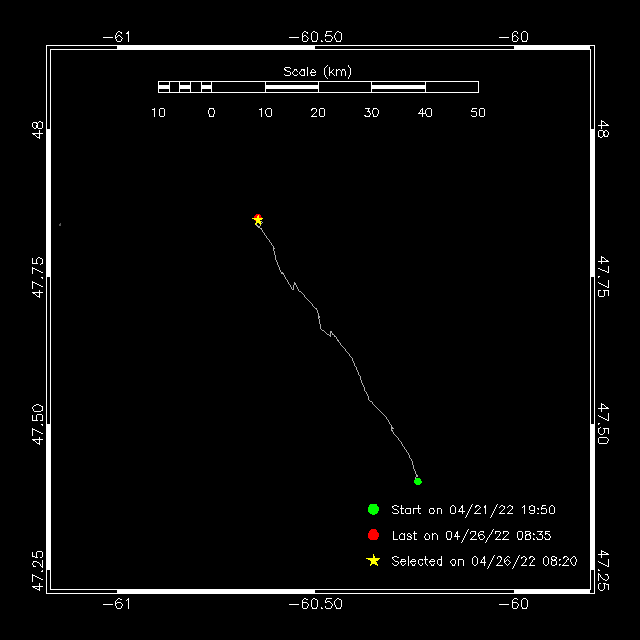Screen dimensions: 640x640
Task: Click the scale bar graphic
Action: click(x=318, y=87)
